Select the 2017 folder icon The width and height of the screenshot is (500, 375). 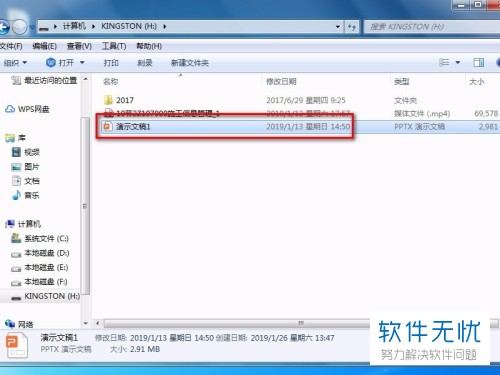click(x=108, y=100)
